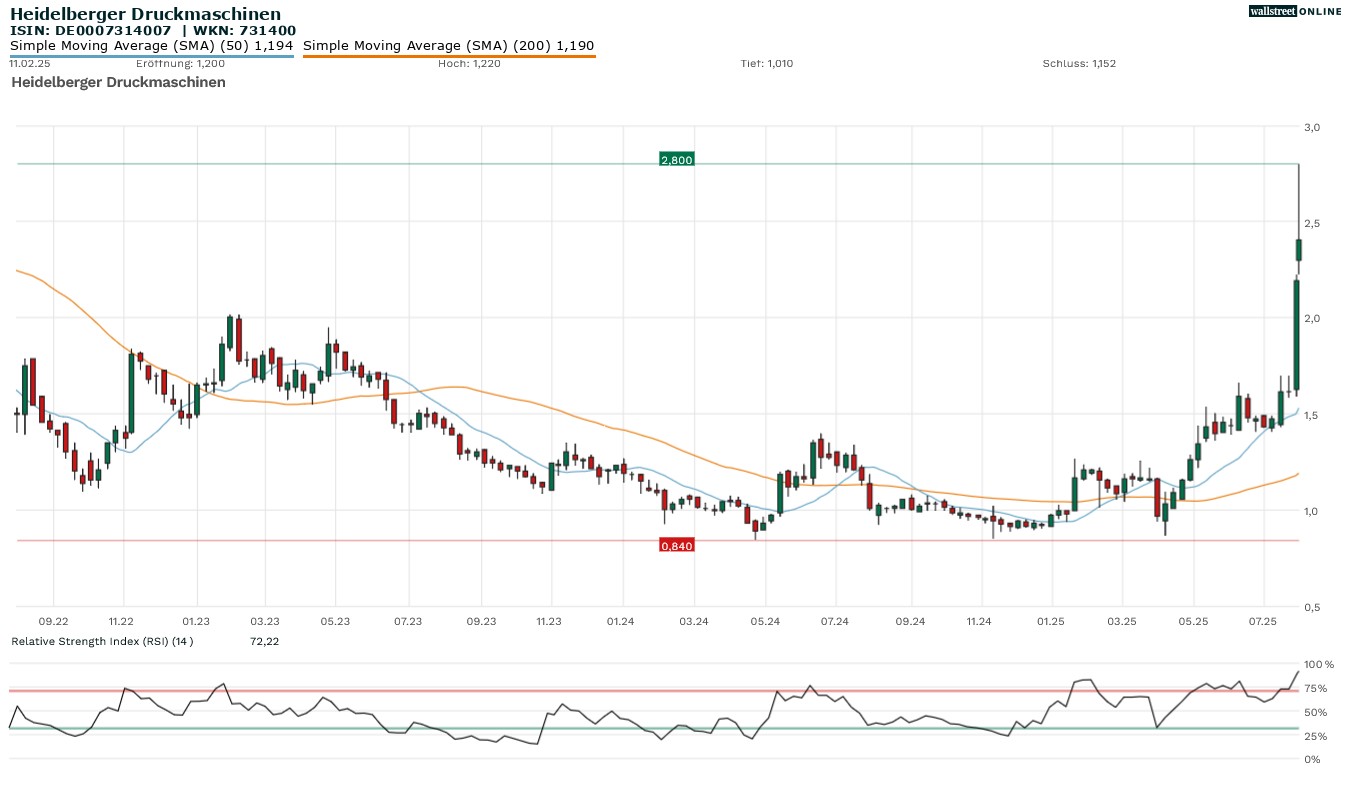This screenshot has width=1349, height=786.
Task: Click the wallstreet ONLINE logo
Action: (x=1294, y=11)
